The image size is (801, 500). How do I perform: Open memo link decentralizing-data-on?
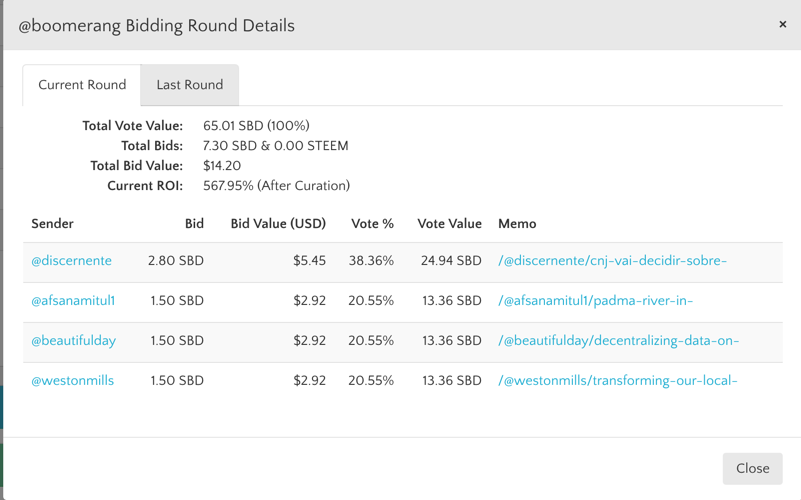[618, 341]
